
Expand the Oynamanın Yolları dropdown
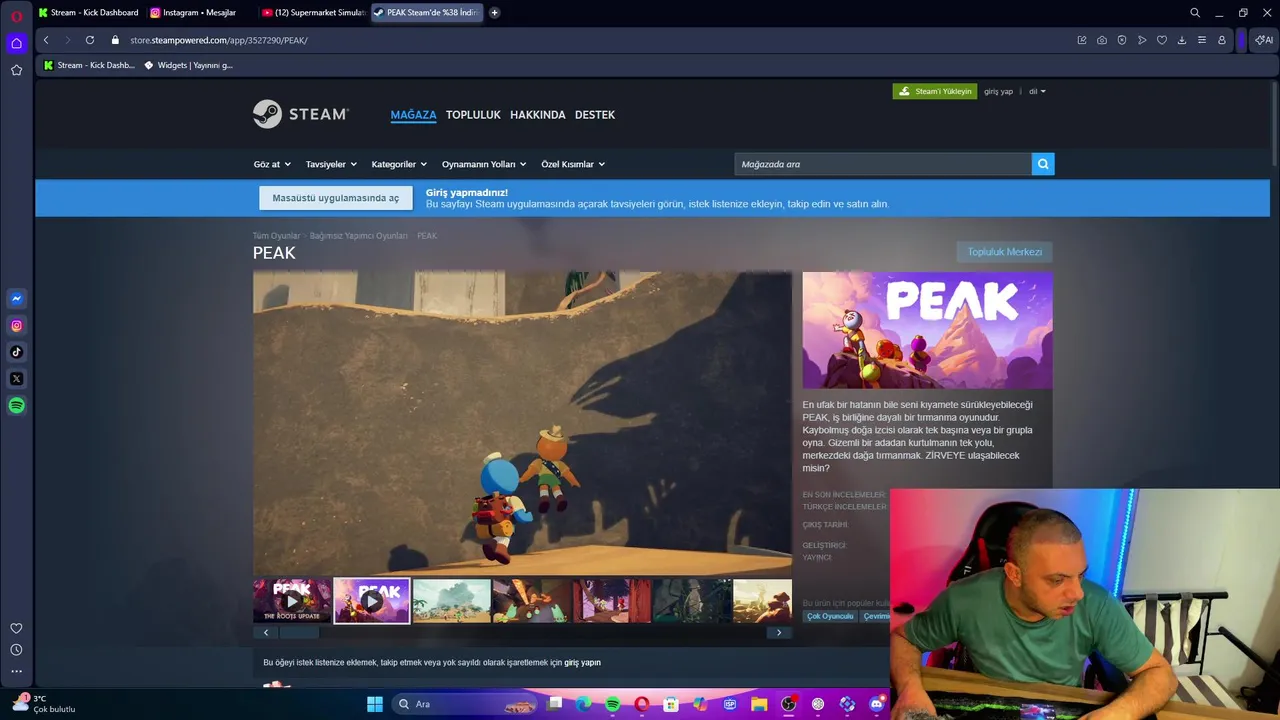[484, 164]
